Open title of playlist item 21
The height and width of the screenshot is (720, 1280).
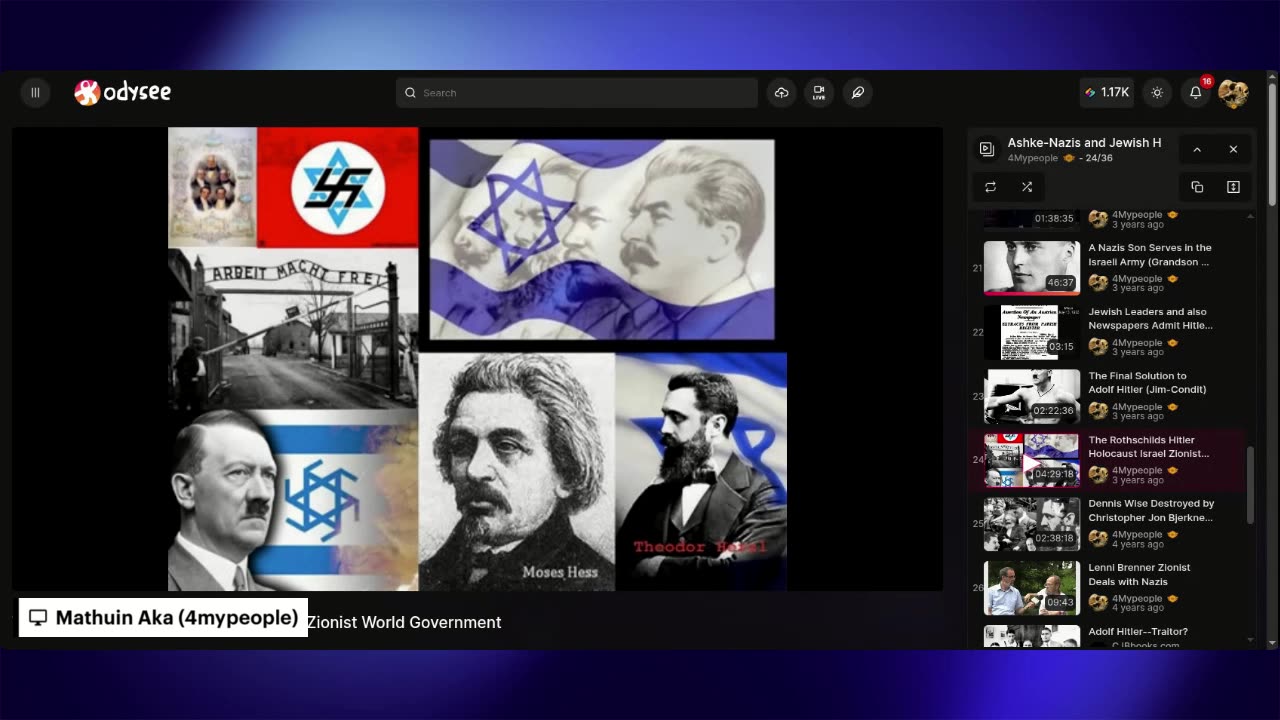click(x=1150, y=255)
